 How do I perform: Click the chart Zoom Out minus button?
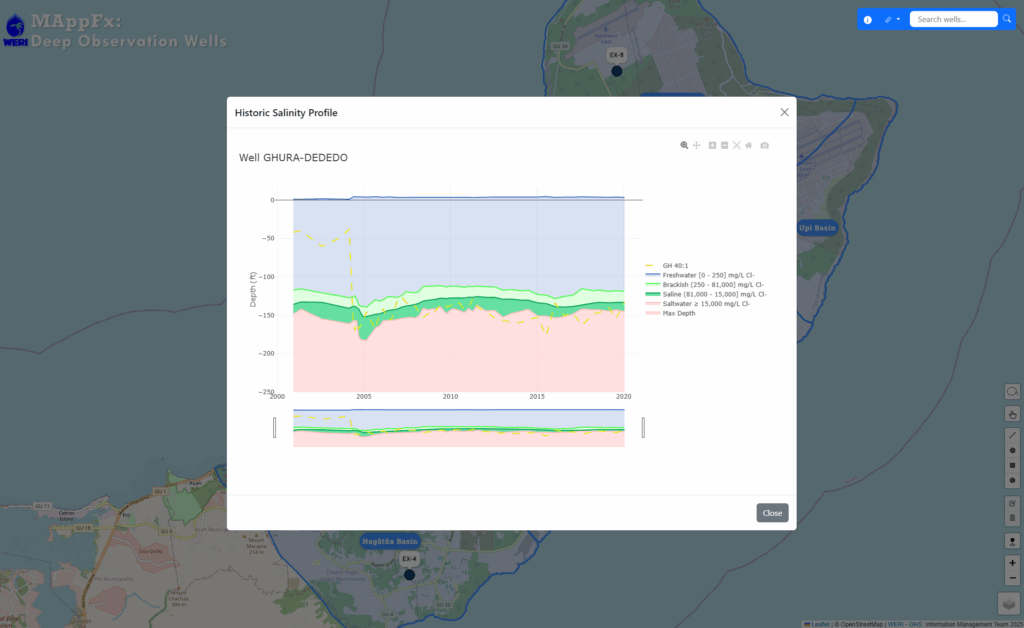(725, 146)
